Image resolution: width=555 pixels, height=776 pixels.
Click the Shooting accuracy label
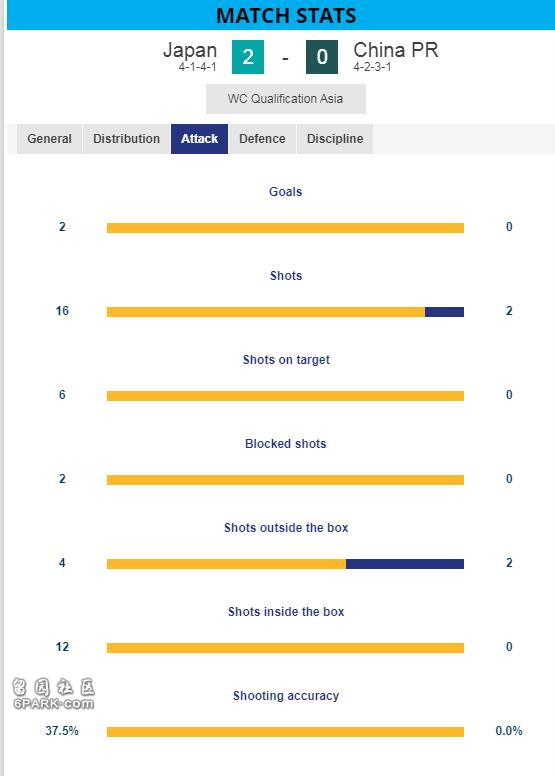pos(286,696)
